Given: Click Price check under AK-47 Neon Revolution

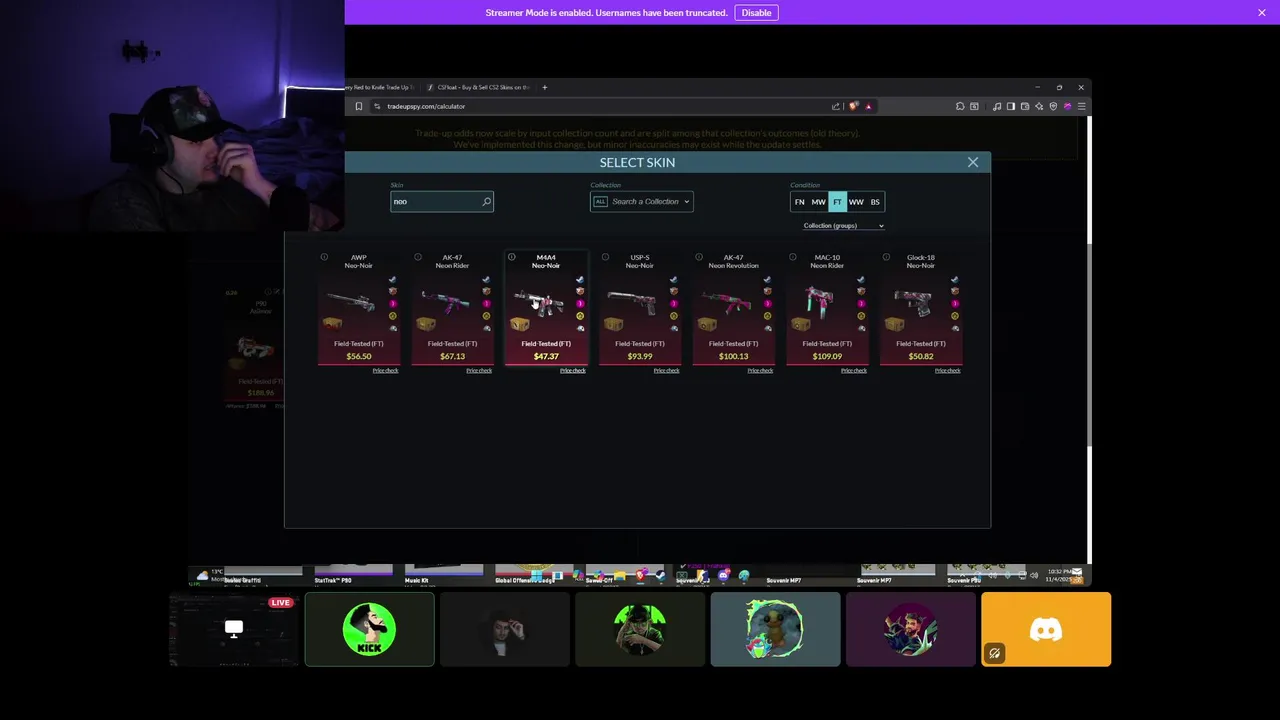Looking at the screenshot, I should [x=760, y=371].
